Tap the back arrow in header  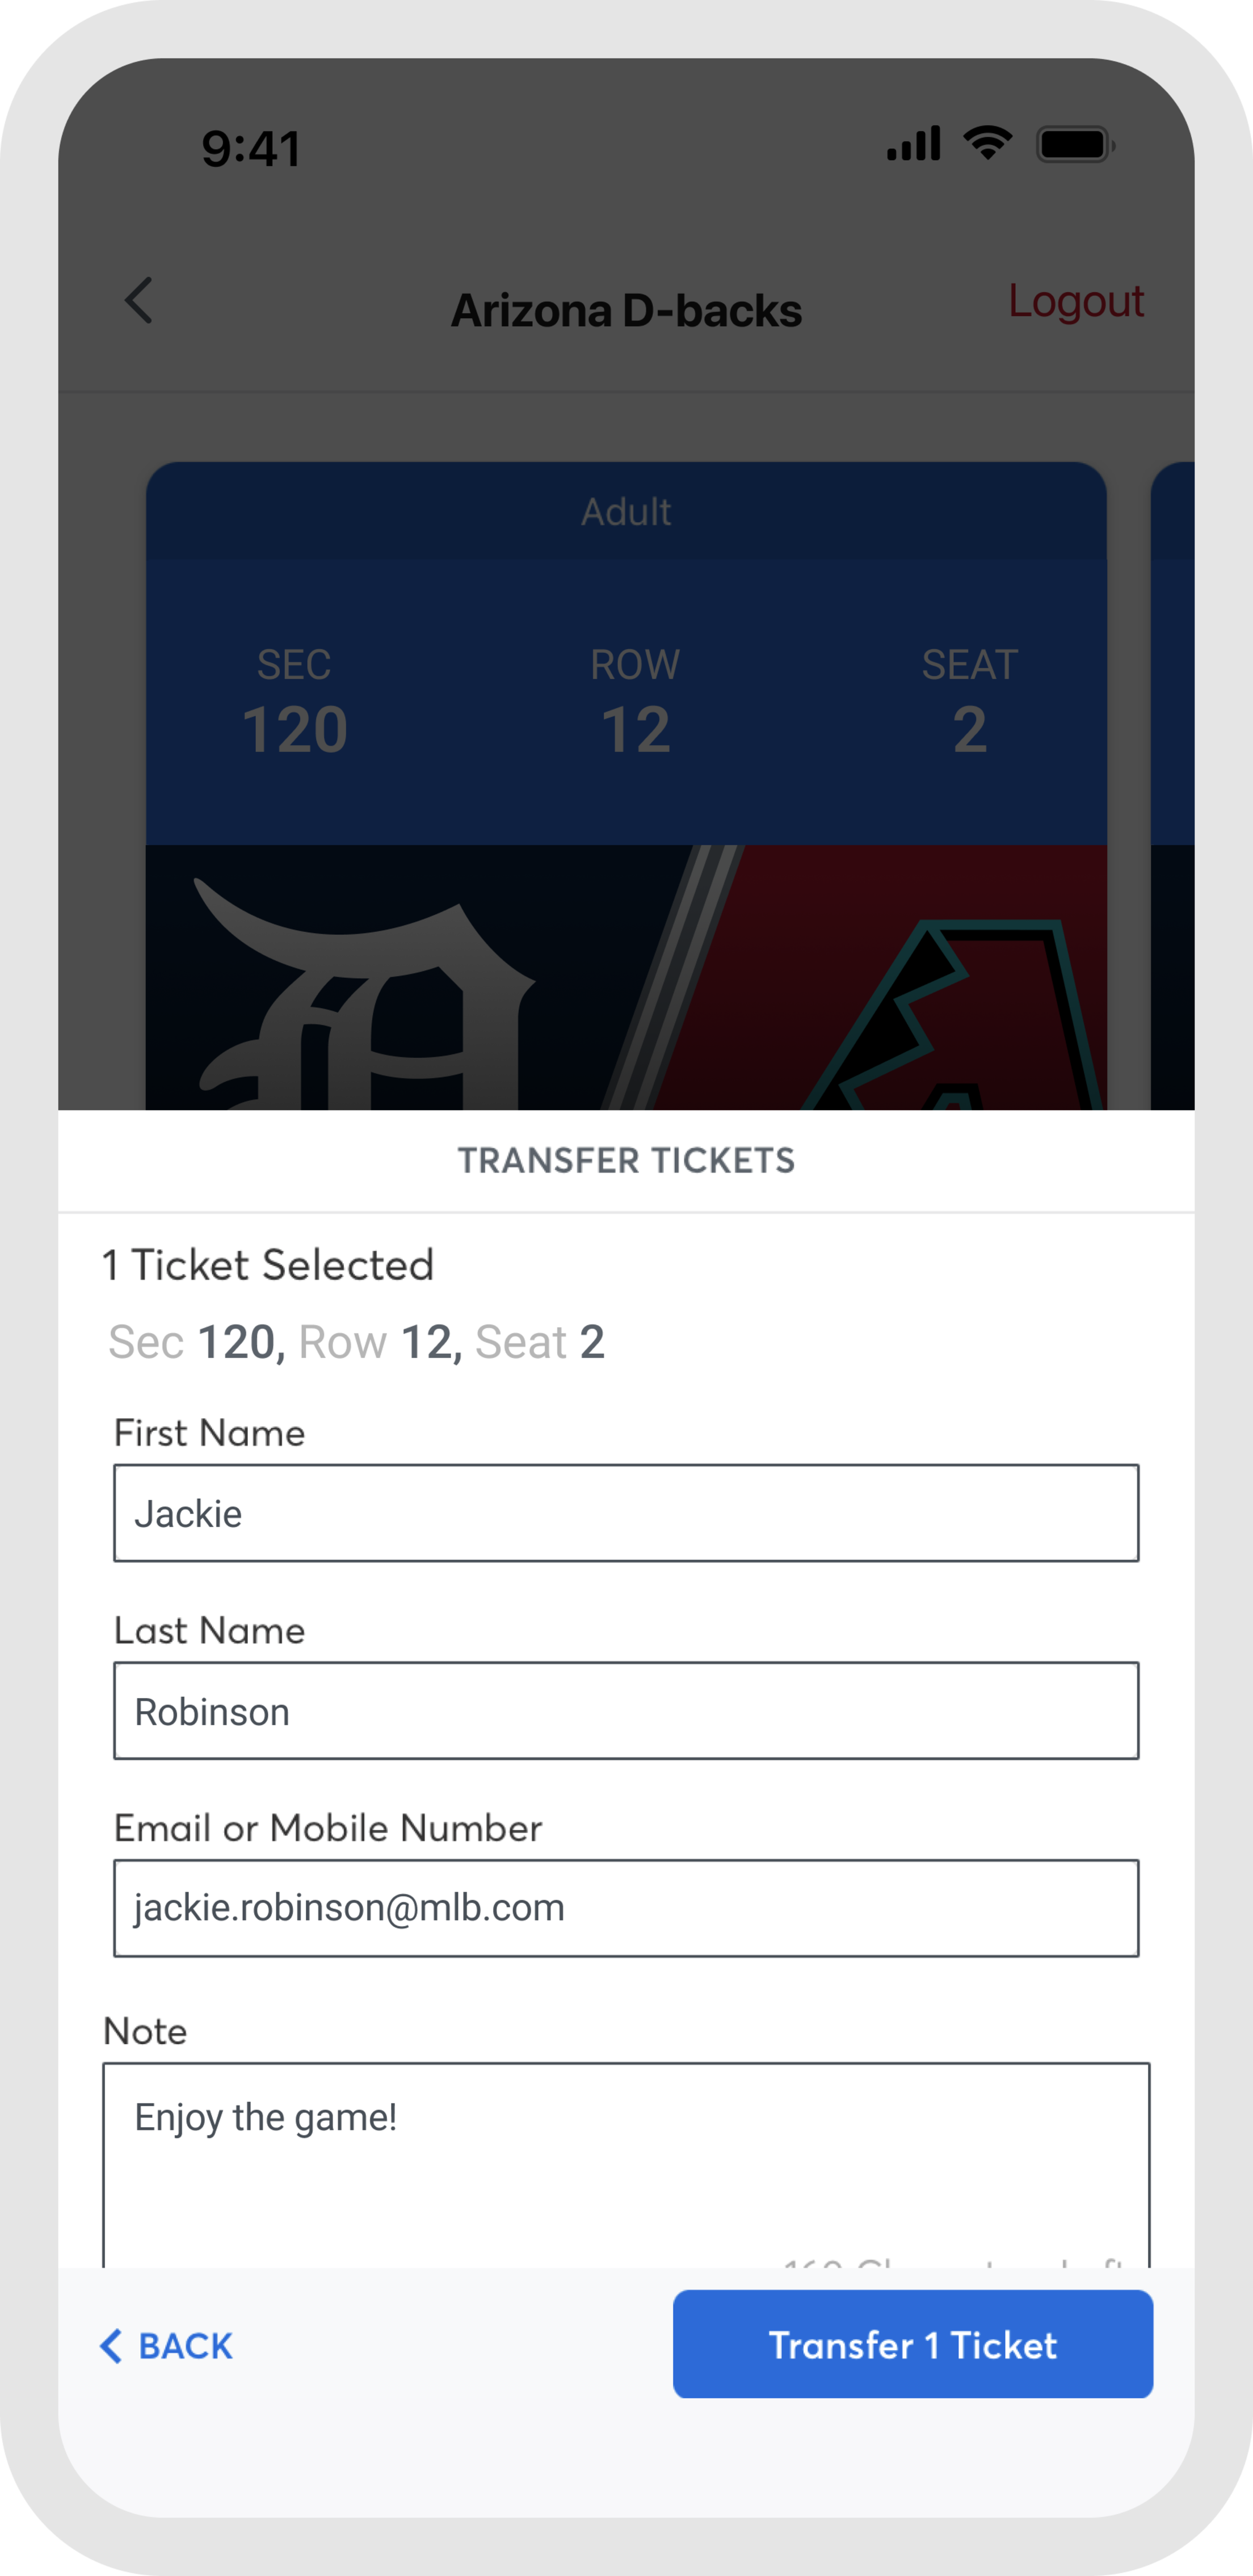(139, 301)
